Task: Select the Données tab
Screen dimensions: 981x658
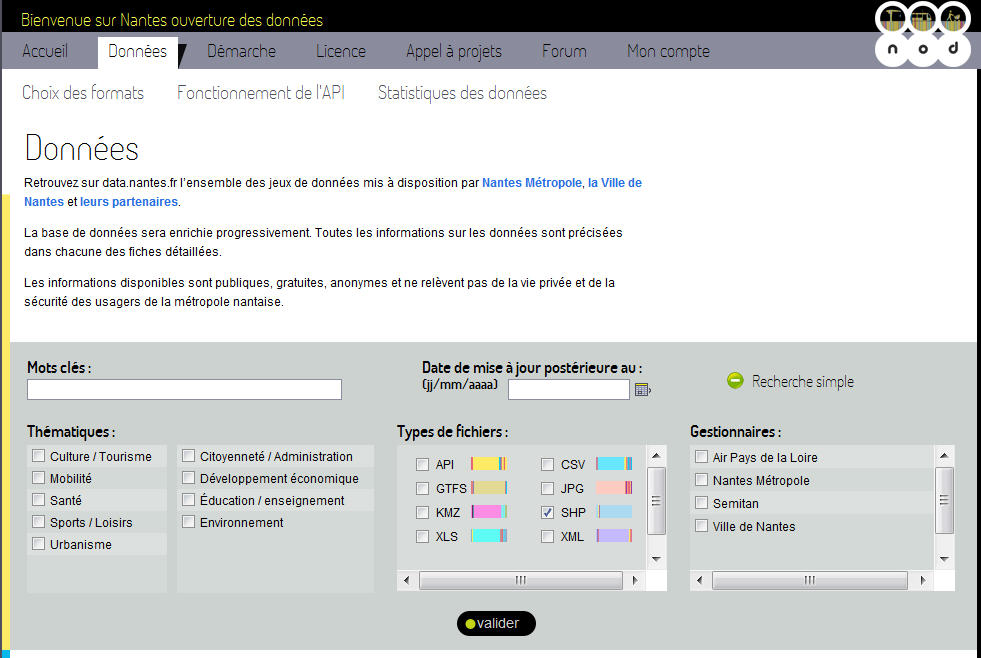Action: coord(138,51)
